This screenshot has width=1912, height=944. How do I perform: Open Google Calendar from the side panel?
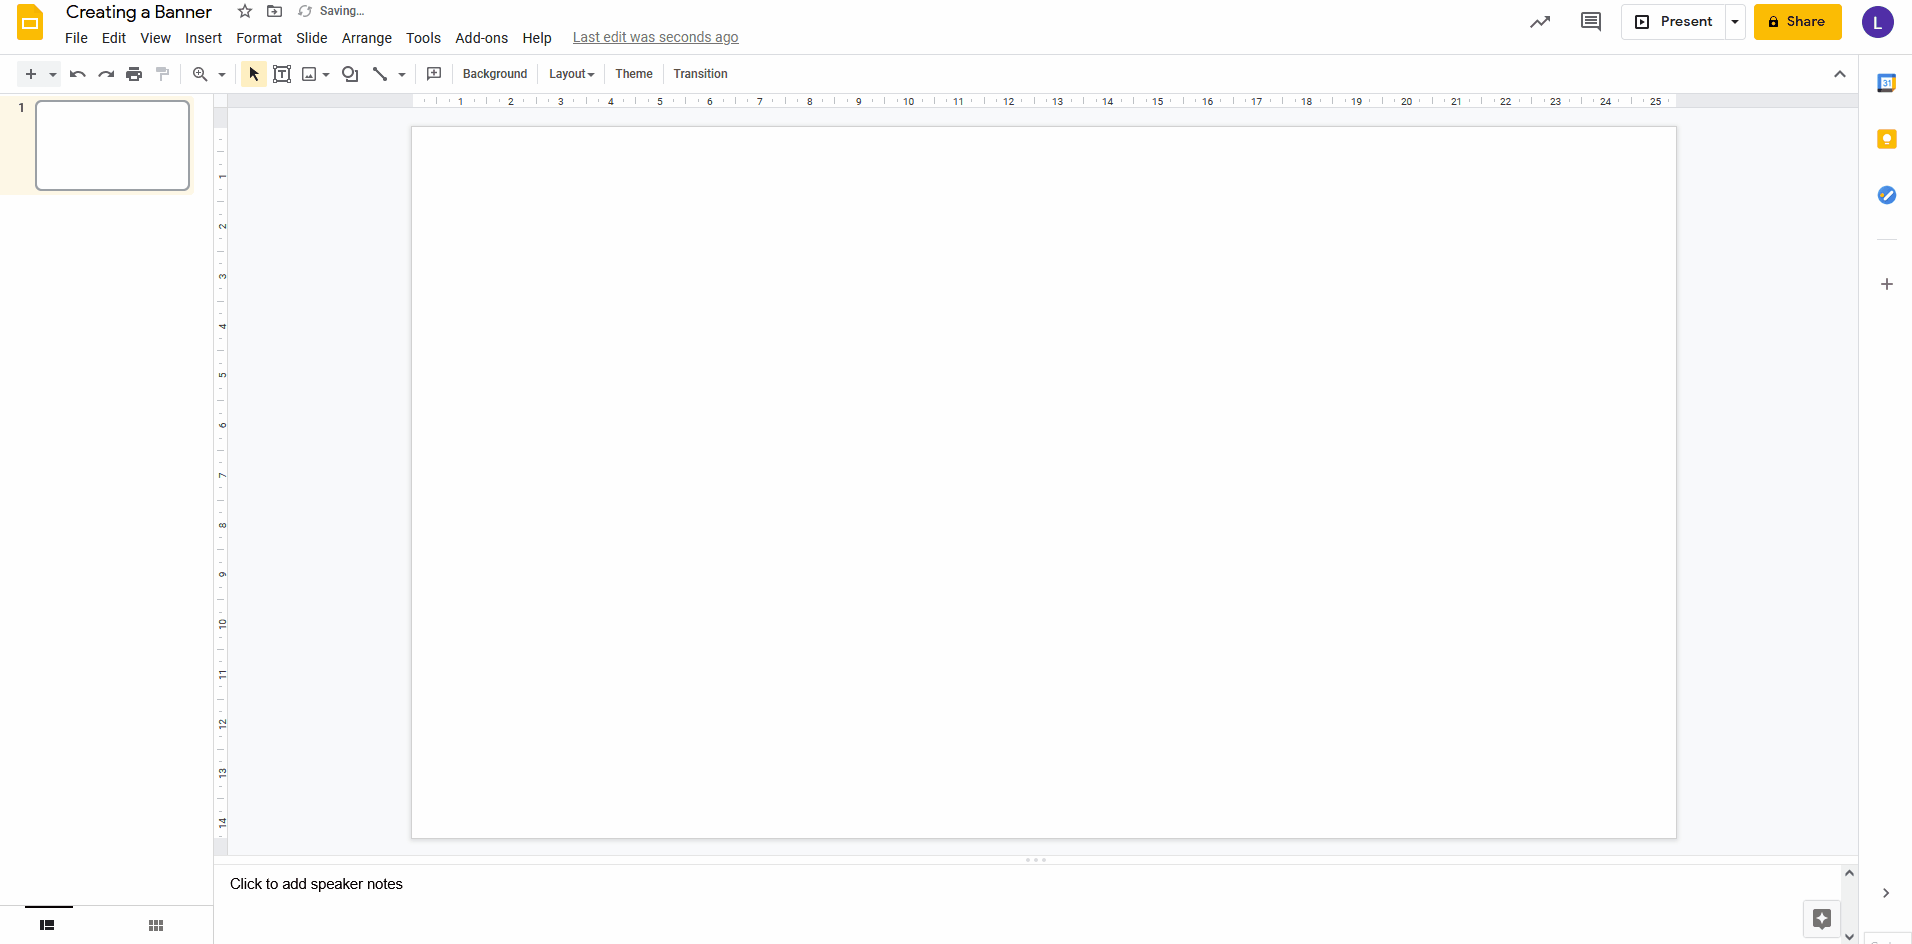(1888, 82)
